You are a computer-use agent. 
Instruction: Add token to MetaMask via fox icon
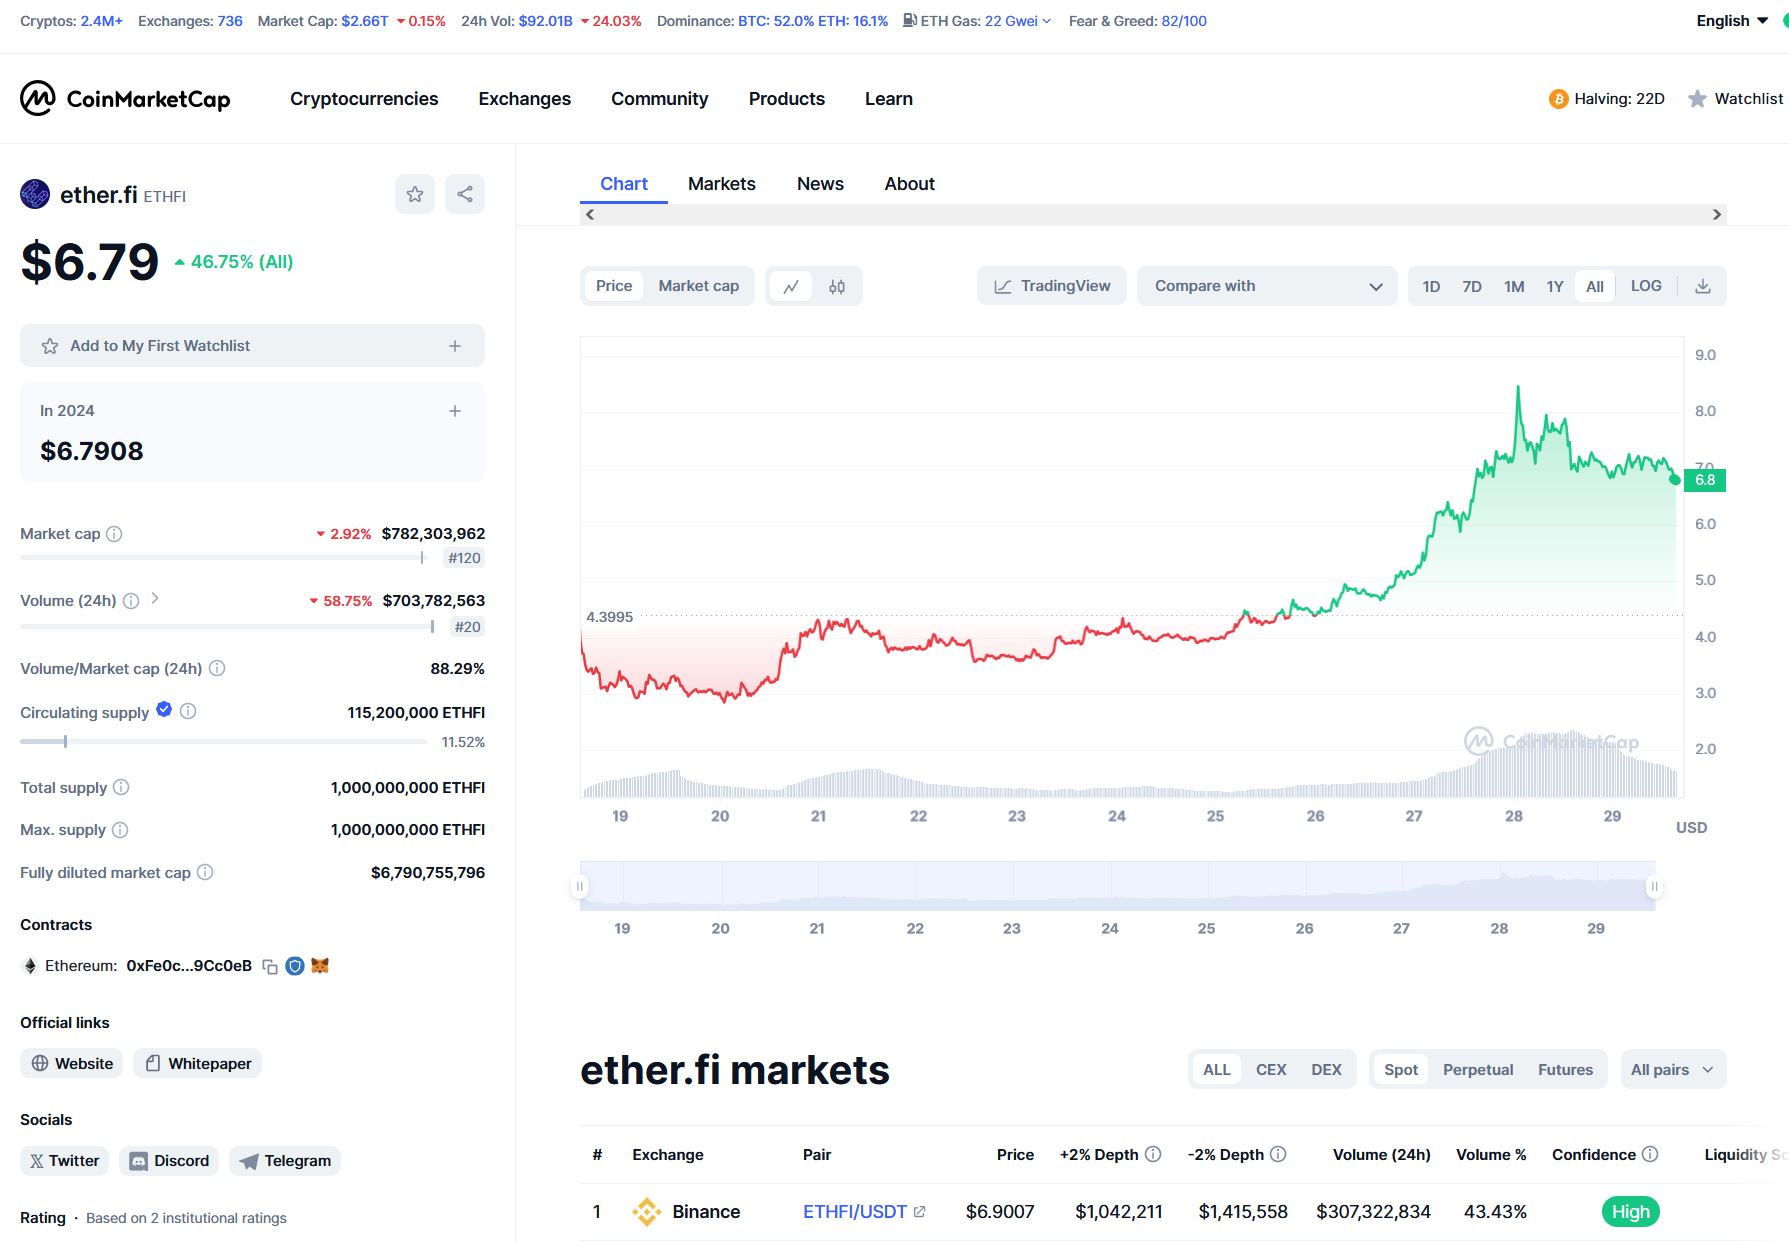pyautogui.click(x=320, y=966)
